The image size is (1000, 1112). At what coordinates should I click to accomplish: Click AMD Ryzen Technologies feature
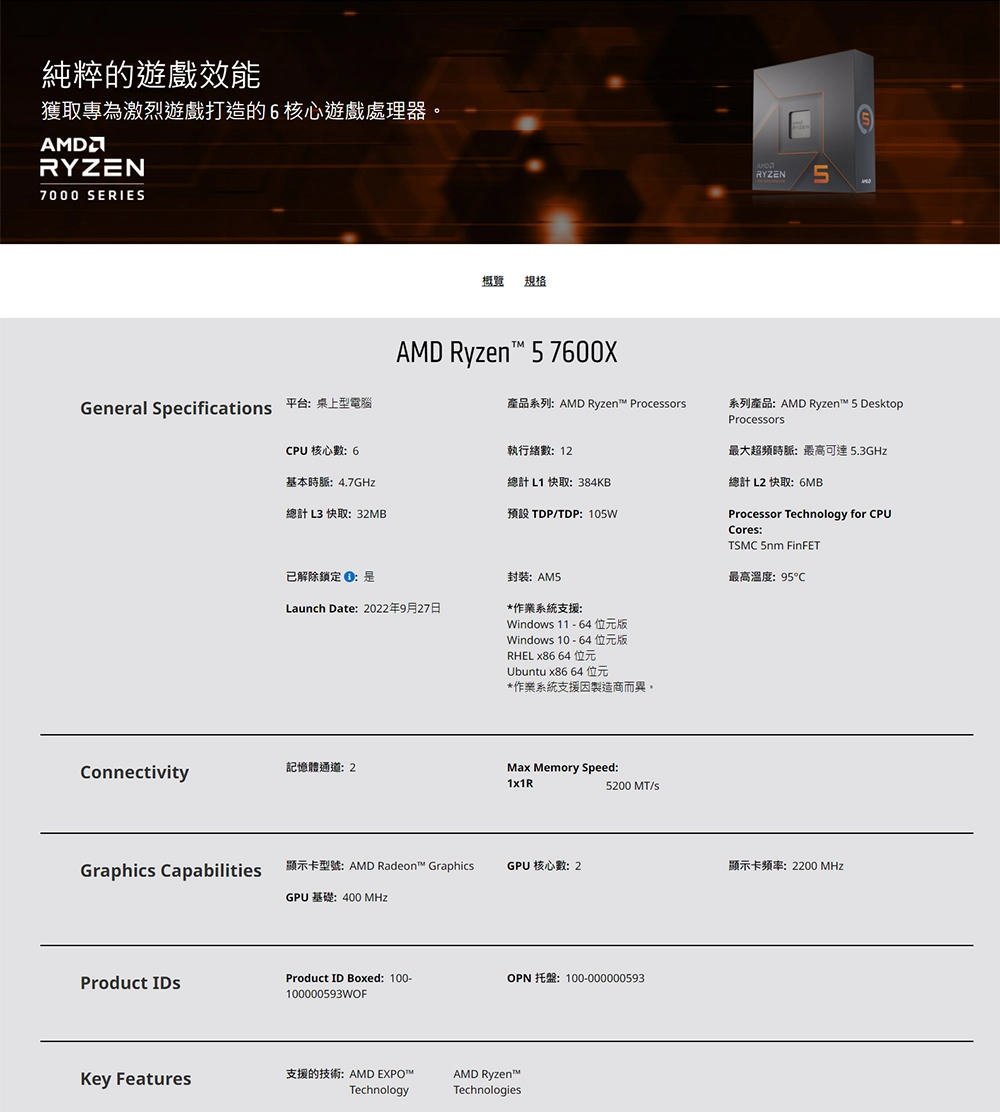pos(487,1082)
